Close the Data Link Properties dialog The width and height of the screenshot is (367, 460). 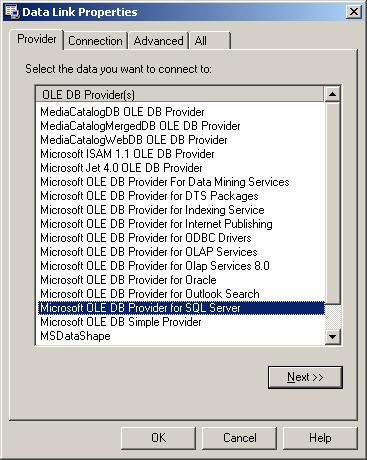click(x=353, y=12)
